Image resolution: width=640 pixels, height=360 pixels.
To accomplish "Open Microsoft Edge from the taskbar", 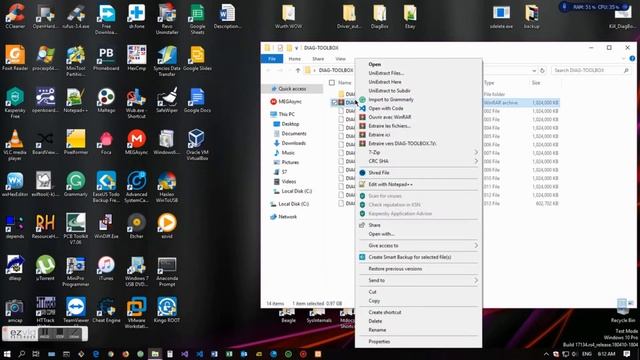I will click(x=96, y=354).
